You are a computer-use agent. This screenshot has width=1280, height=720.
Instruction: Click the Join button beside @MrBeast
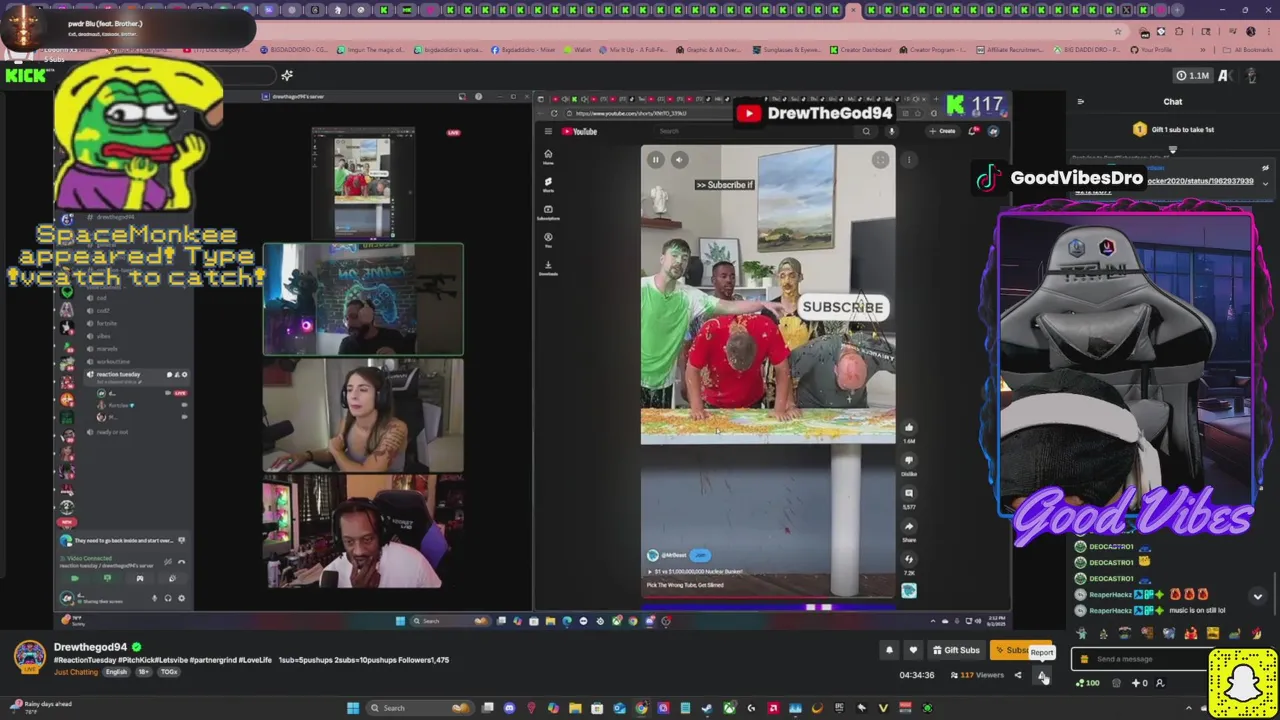pos(700,555)
